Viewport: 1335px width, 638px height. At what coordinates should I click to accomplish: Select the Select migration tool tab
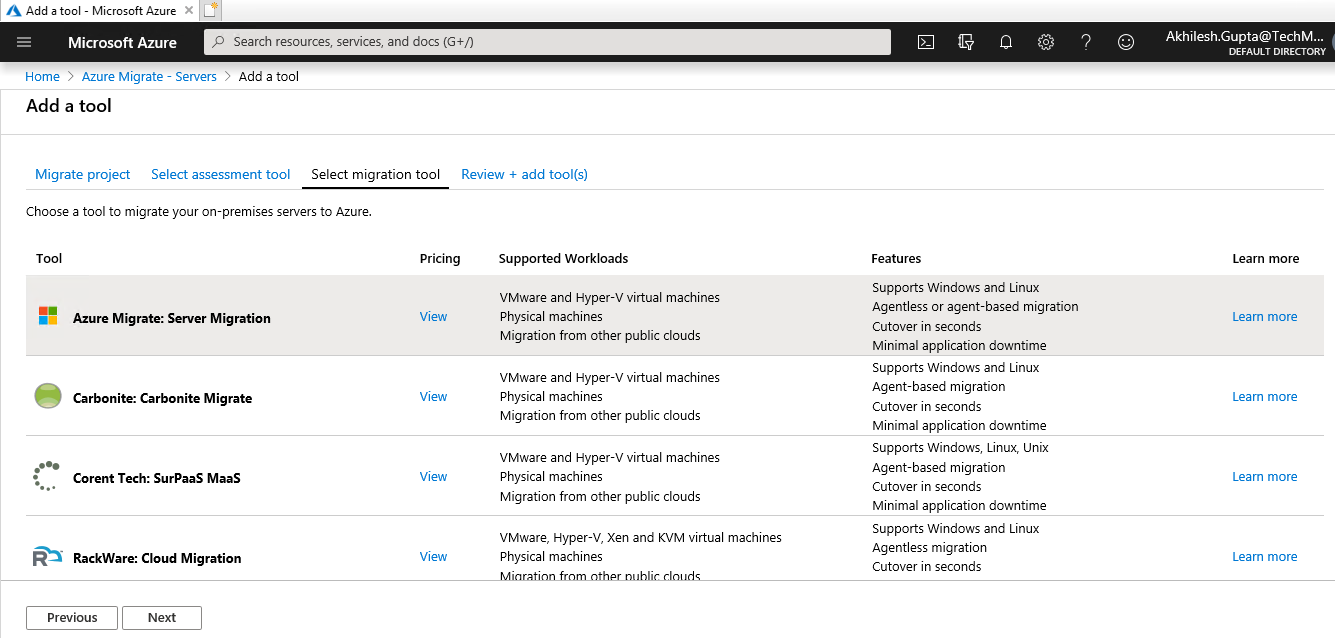(376, 174)
